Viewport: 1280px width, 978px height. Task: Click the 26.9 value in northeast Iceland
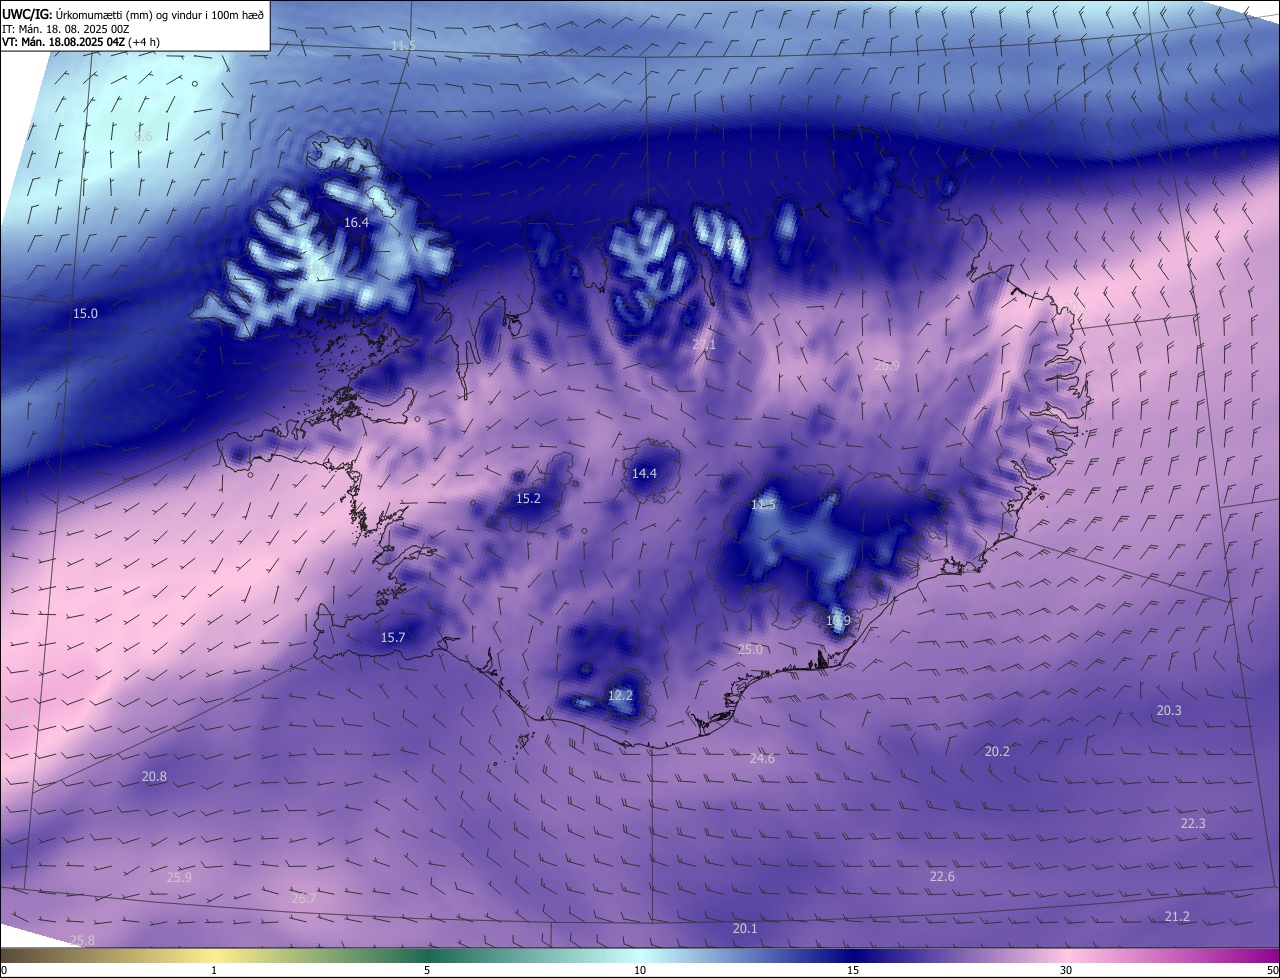tap(887, 366)
